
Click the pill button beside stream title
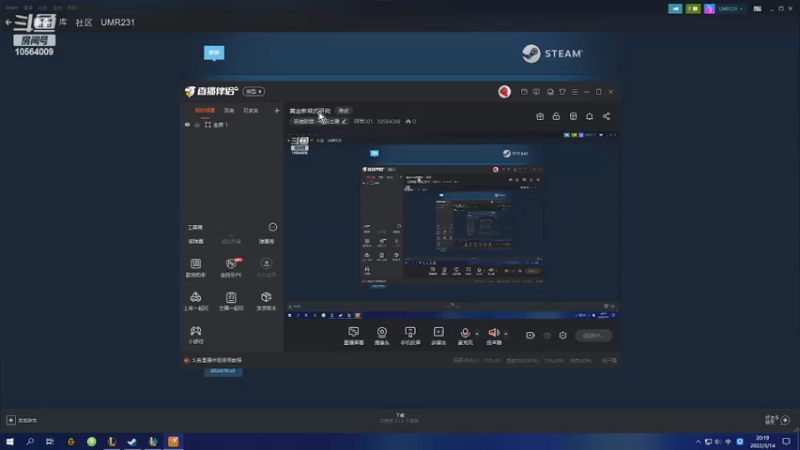coord(343,111)
